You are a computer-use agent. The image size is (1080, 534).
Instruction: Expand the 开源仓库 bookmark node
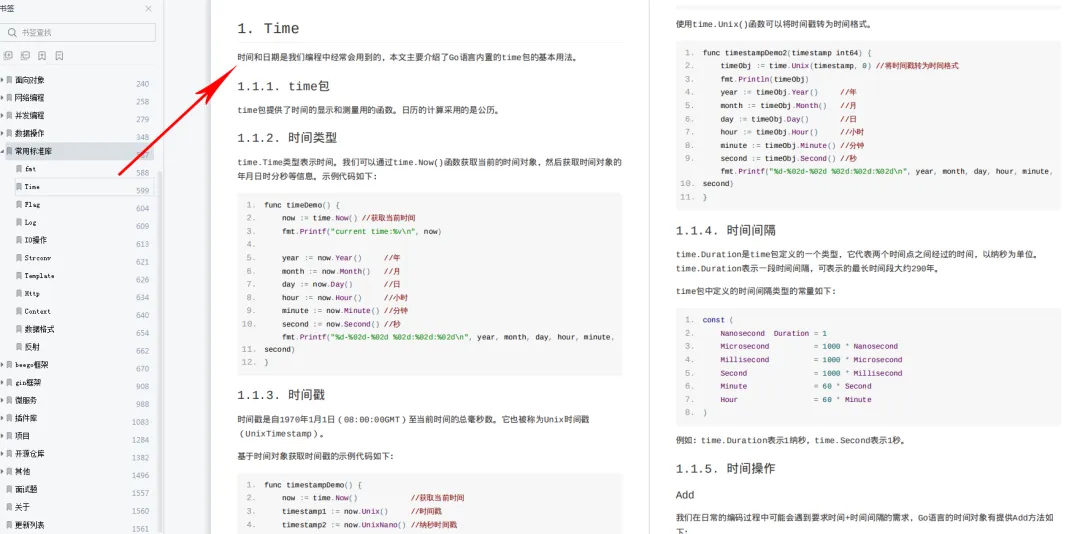tap(2, 454)
